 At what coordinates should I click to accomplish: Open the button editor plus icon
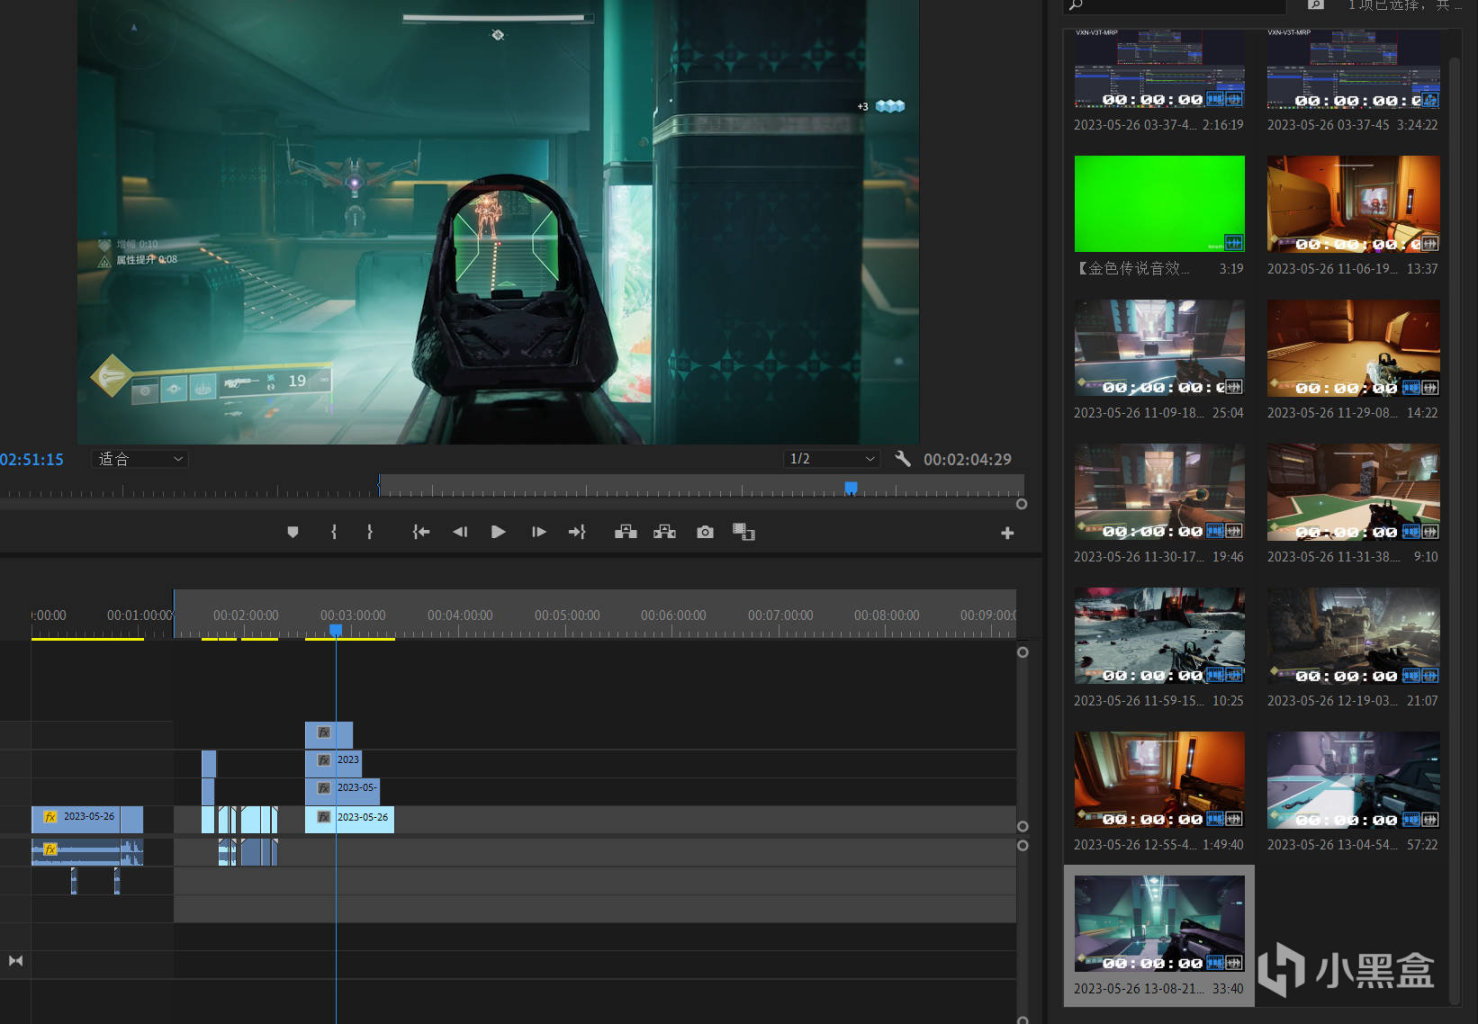pos(1007,533)
